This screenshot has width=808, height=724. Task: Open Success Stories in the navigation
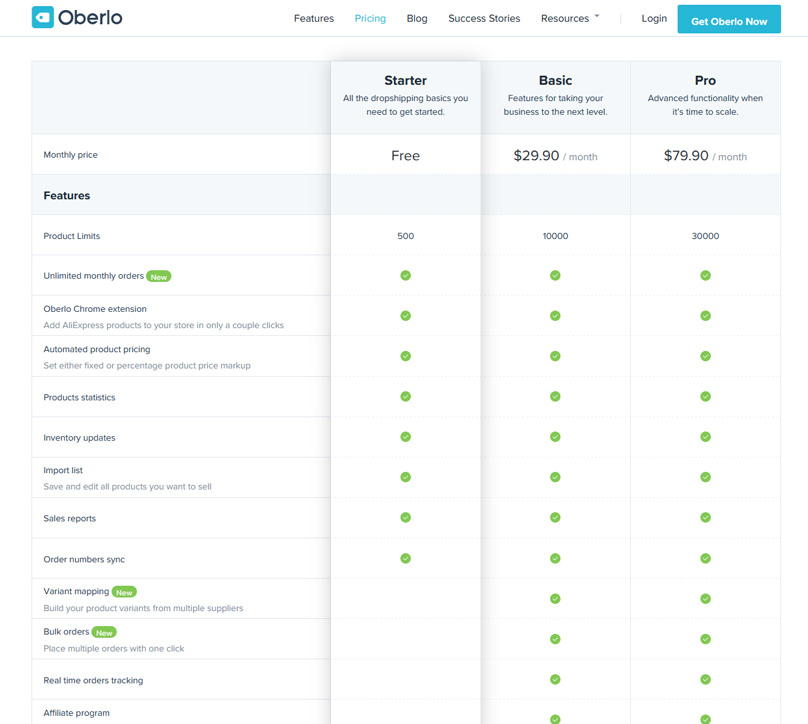point(484,19)
